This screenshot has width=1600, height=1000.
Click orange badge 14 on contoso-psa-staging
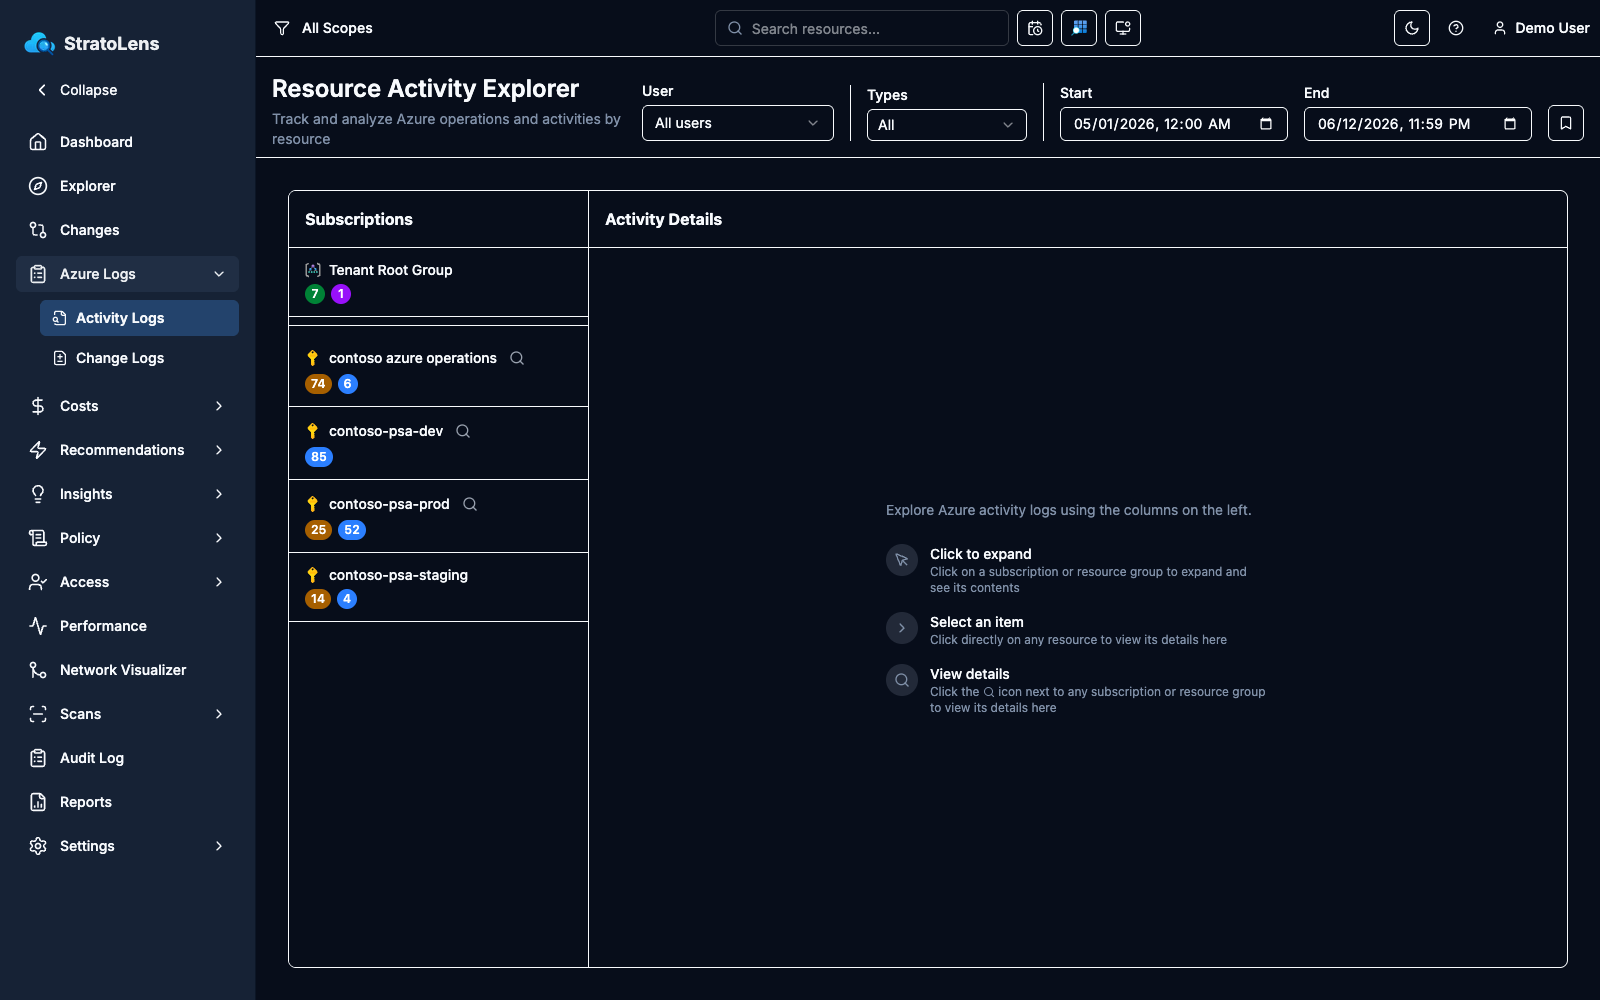tap(318, 599)
